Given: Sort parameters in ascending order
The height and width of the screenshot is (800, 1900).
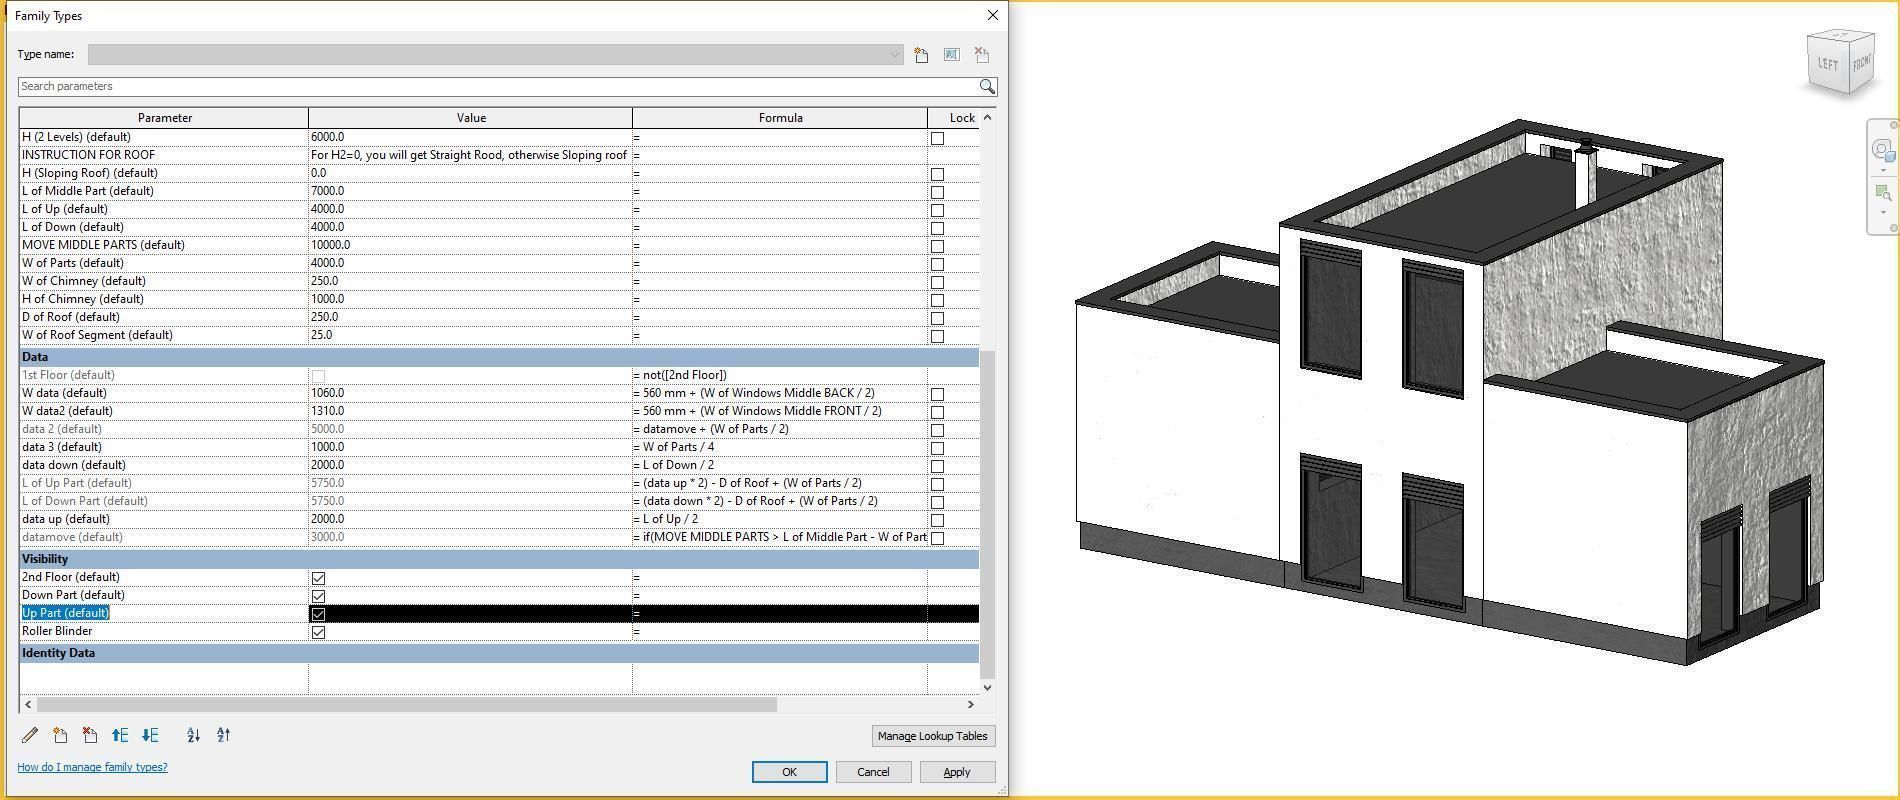Looking at the screenshot, I should point(193,735).
